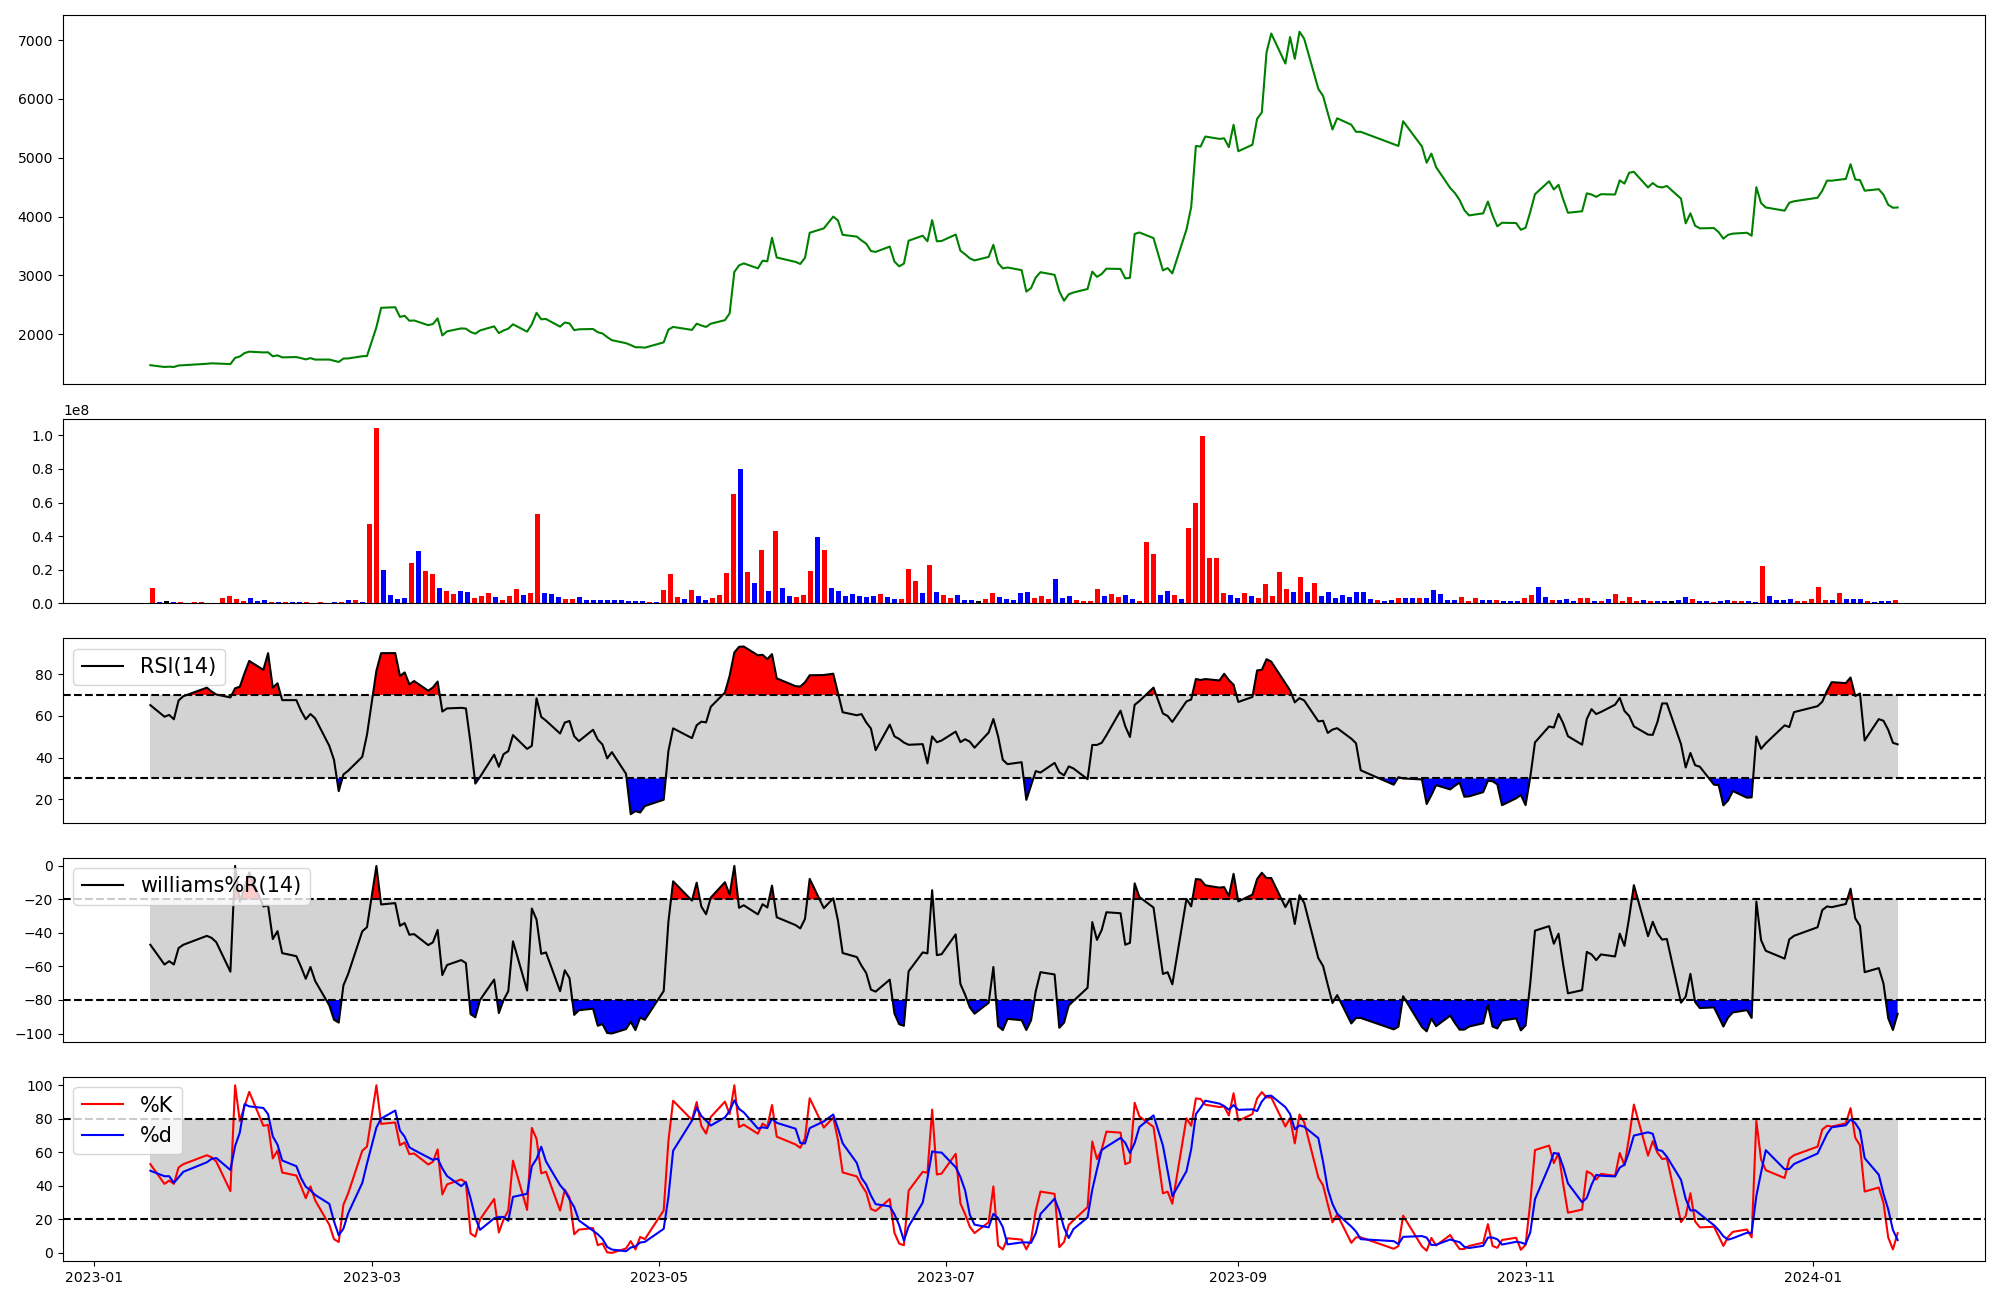Click the red %K legend entry

(x=156, y=1105)
